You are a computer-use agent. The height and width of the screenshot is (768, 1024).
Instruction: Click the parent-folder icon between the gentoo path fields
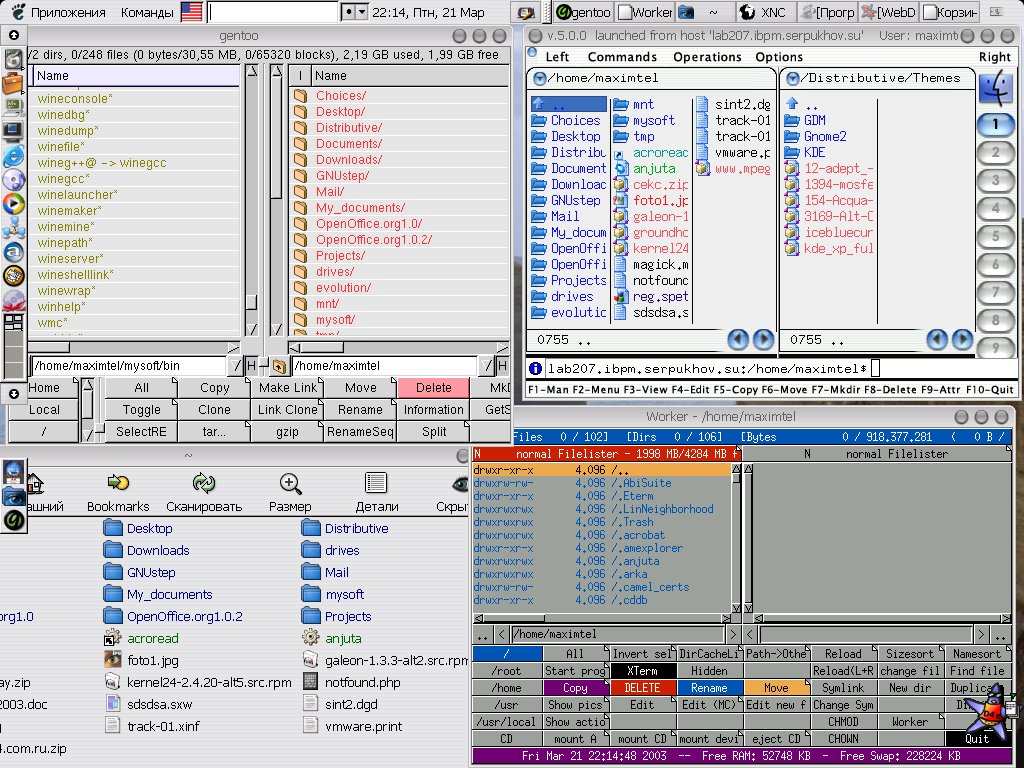pos(279,366)
